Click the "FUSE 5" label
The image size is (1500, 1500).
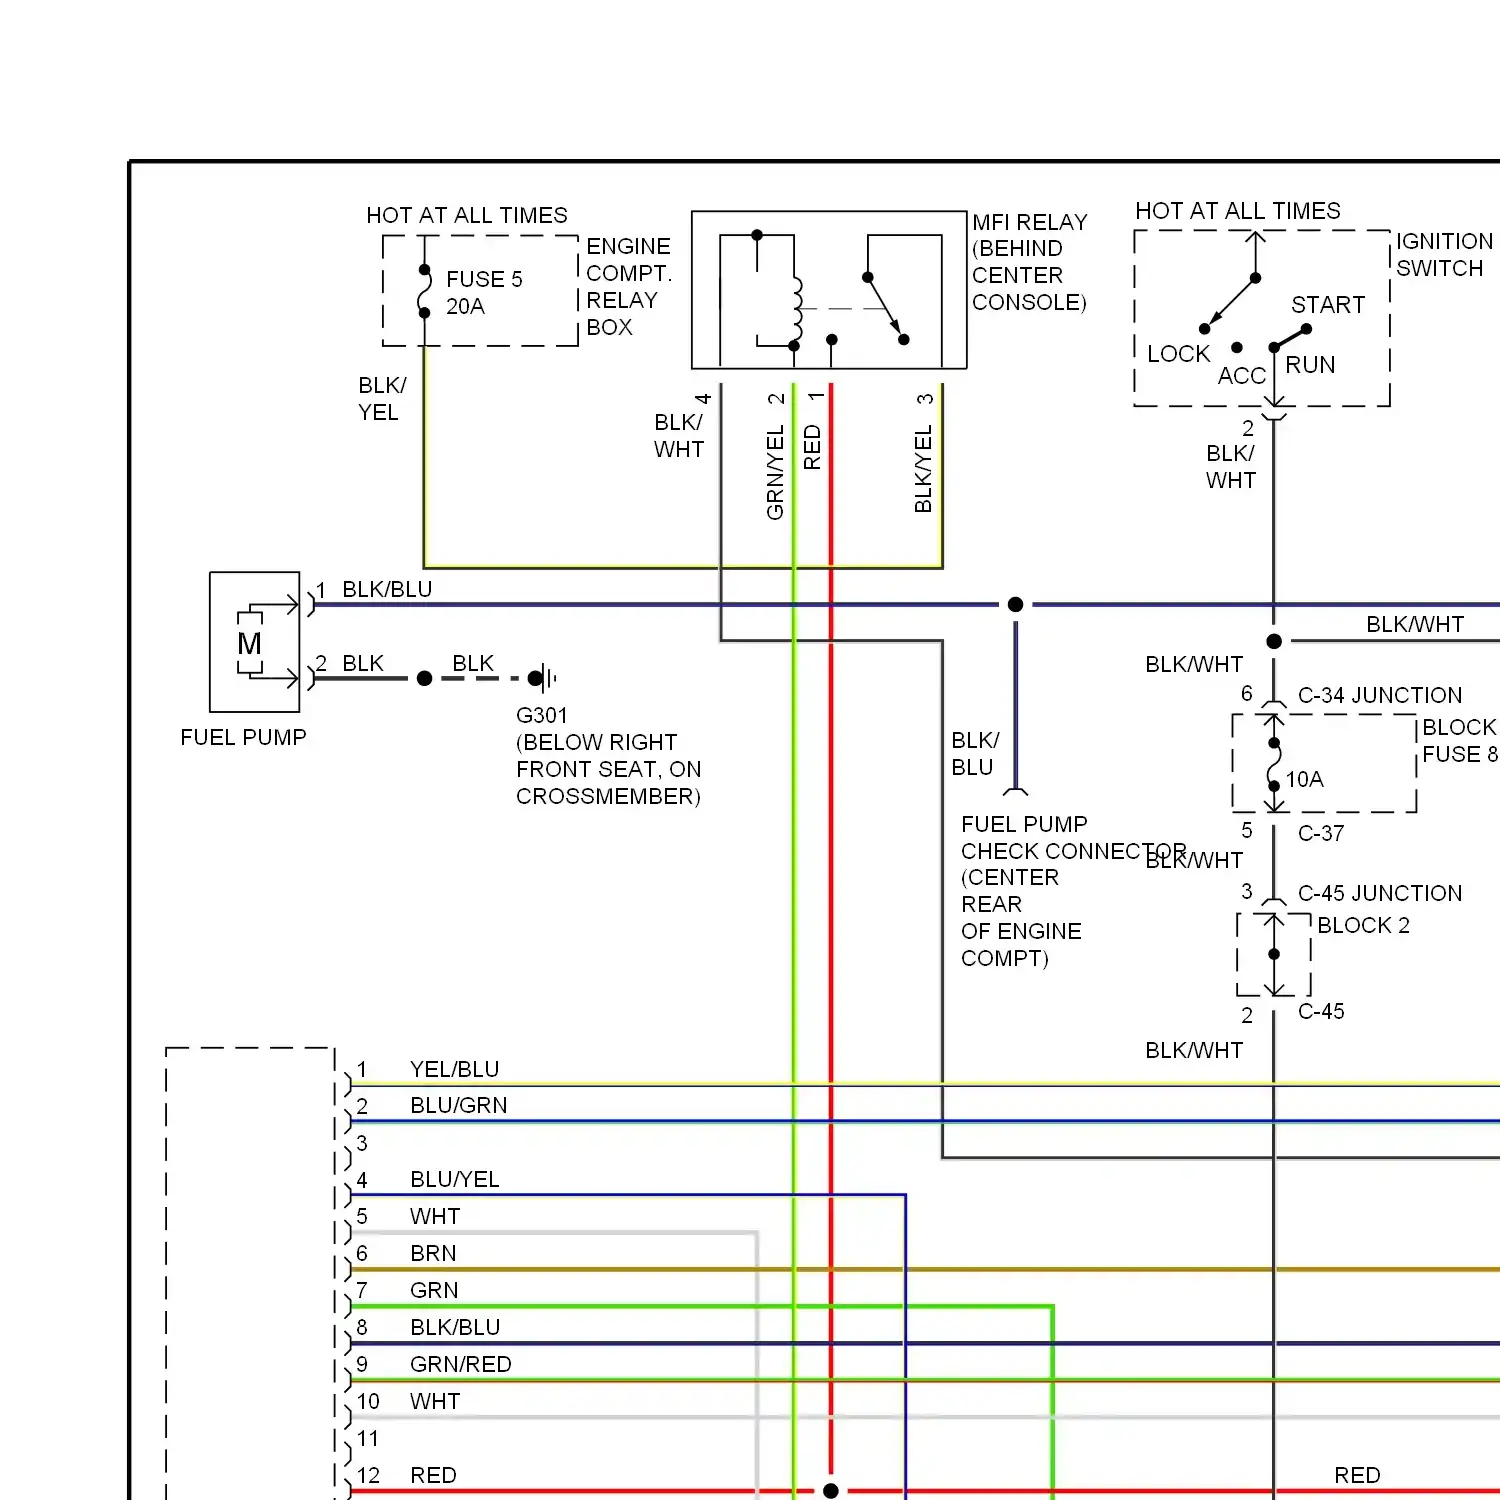tap(484, 279)
